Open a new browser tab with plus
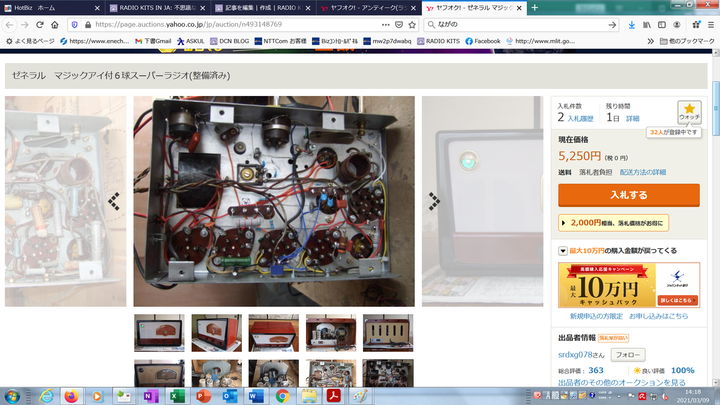720x405 pixels. [535, 7]
